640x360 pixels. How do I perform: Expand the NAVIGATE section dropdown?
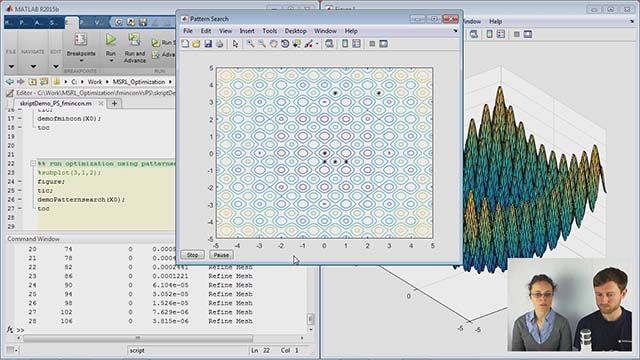pos(33,67)
